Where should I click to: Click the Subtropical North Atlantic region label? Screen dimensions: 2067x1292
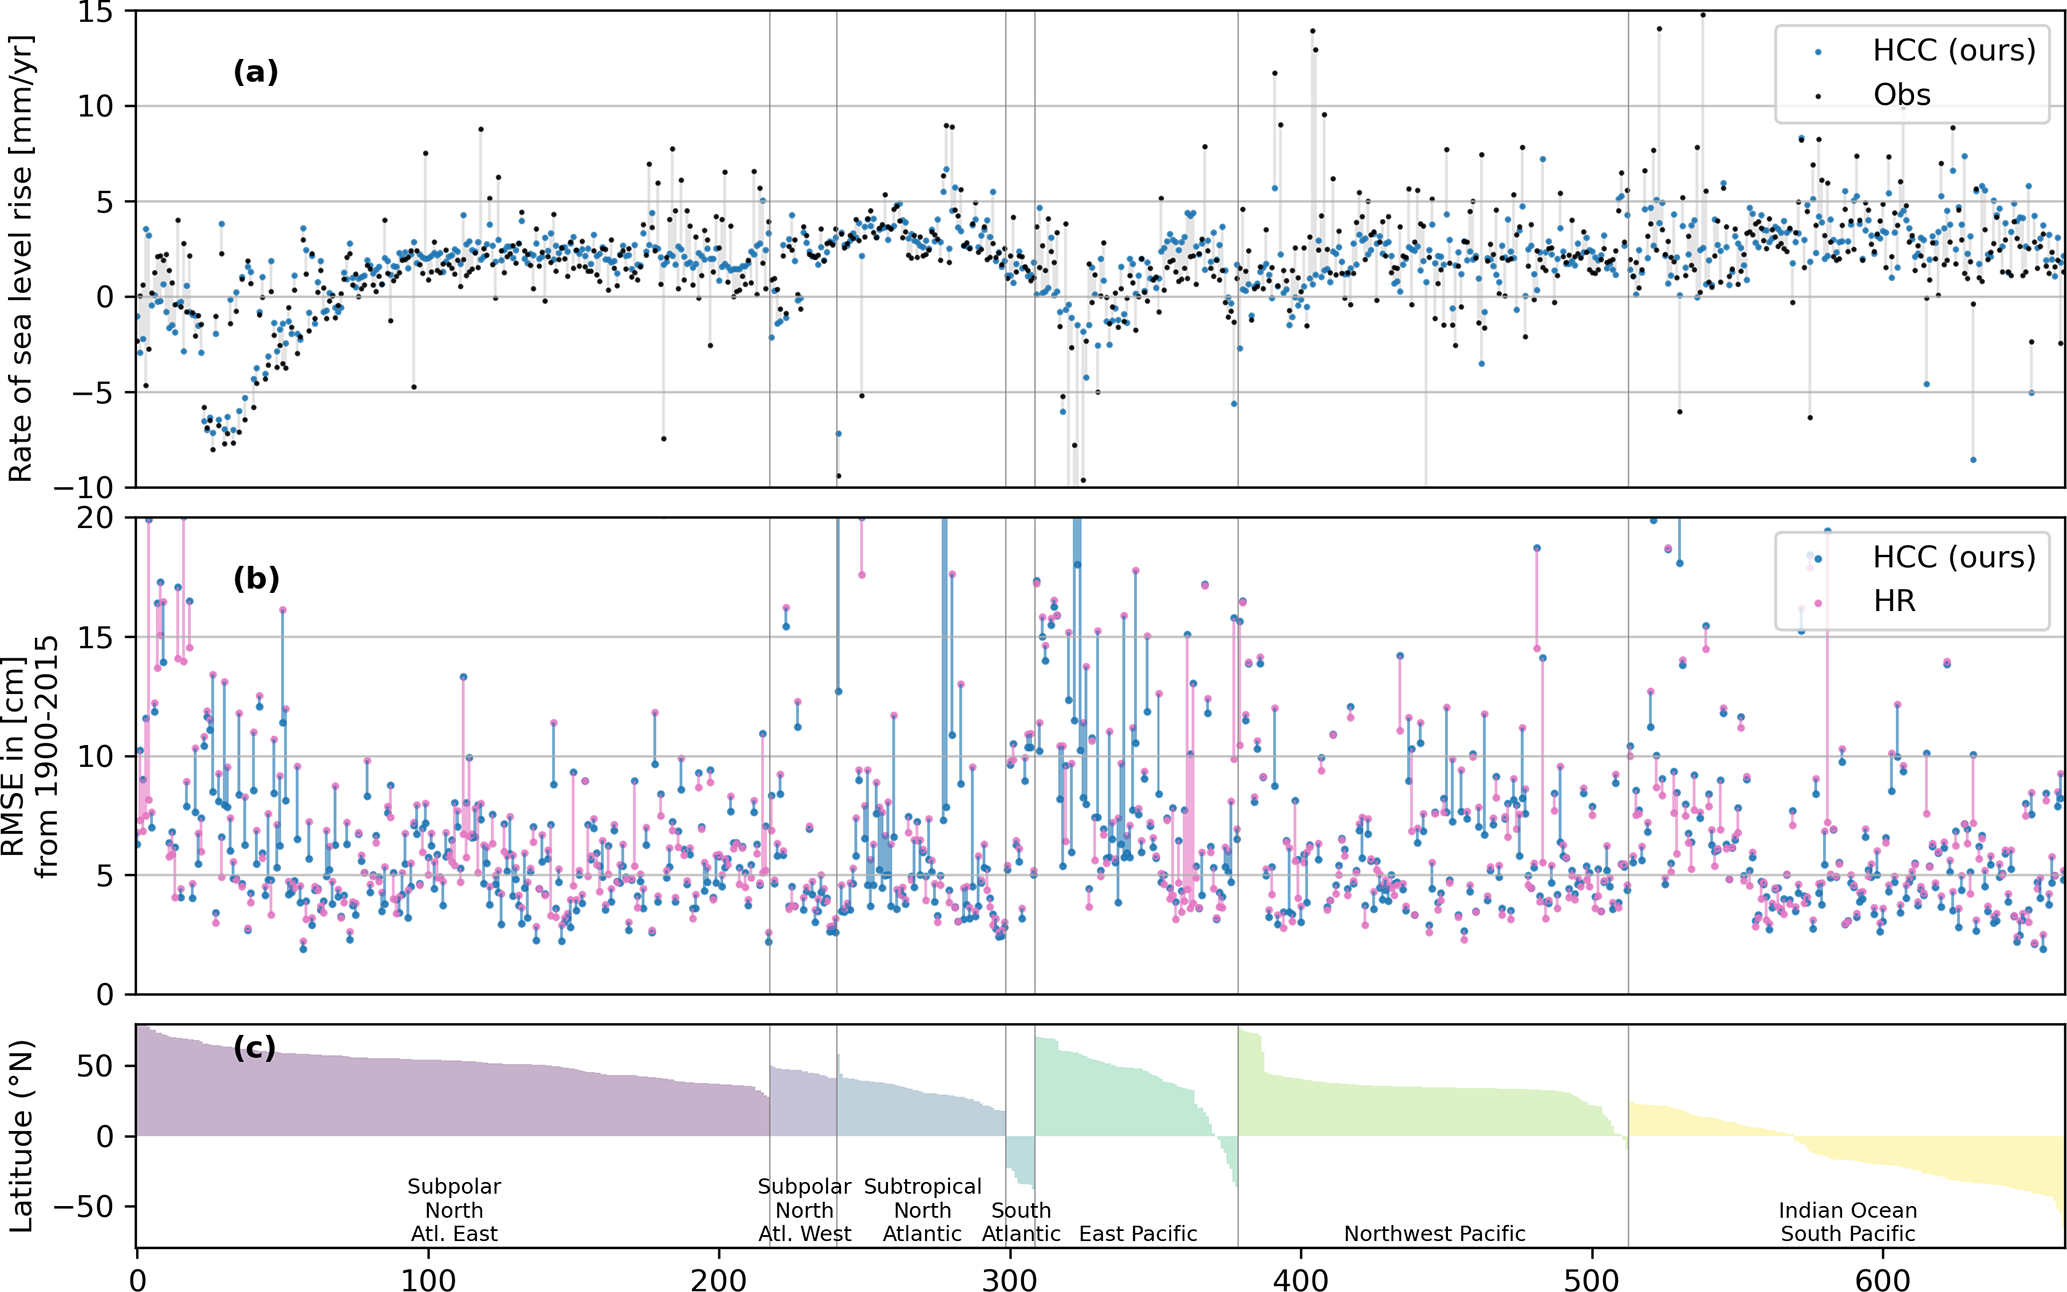tap(922, 1210)
